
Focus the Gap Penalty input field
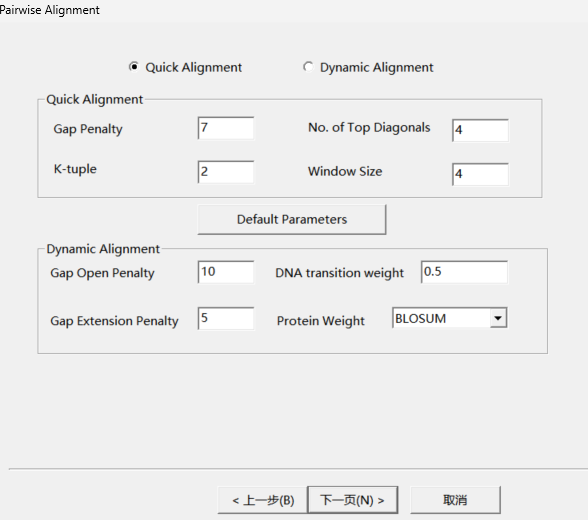coord(226,128)
